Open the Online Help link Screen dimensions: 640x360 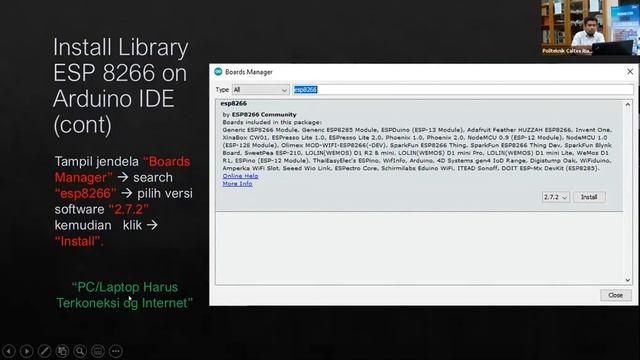pos(240,176)
